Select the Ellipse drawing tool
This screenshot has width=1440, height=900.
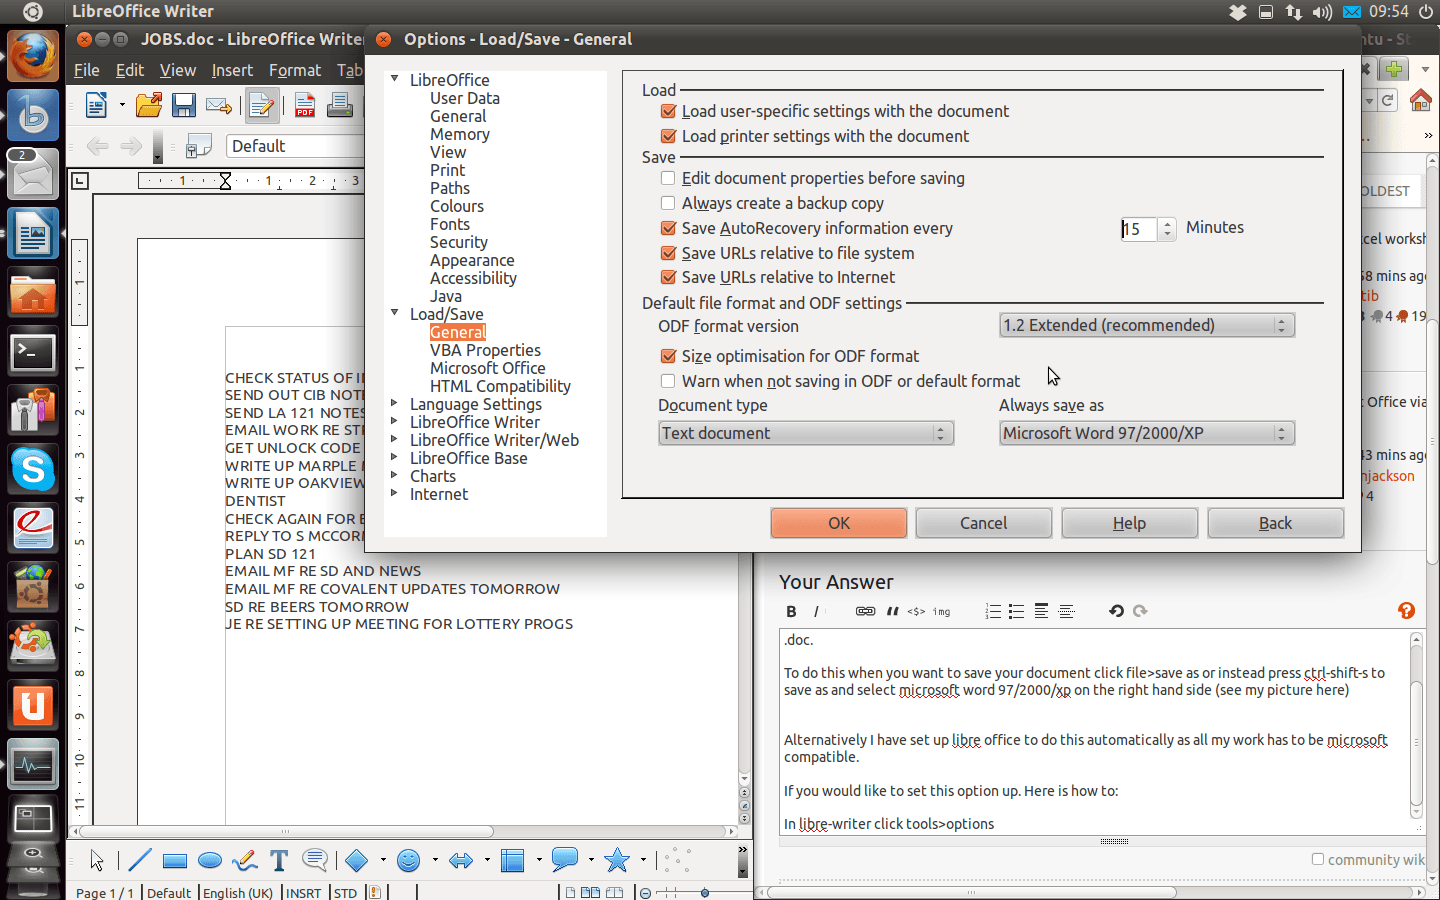point(210,861)
